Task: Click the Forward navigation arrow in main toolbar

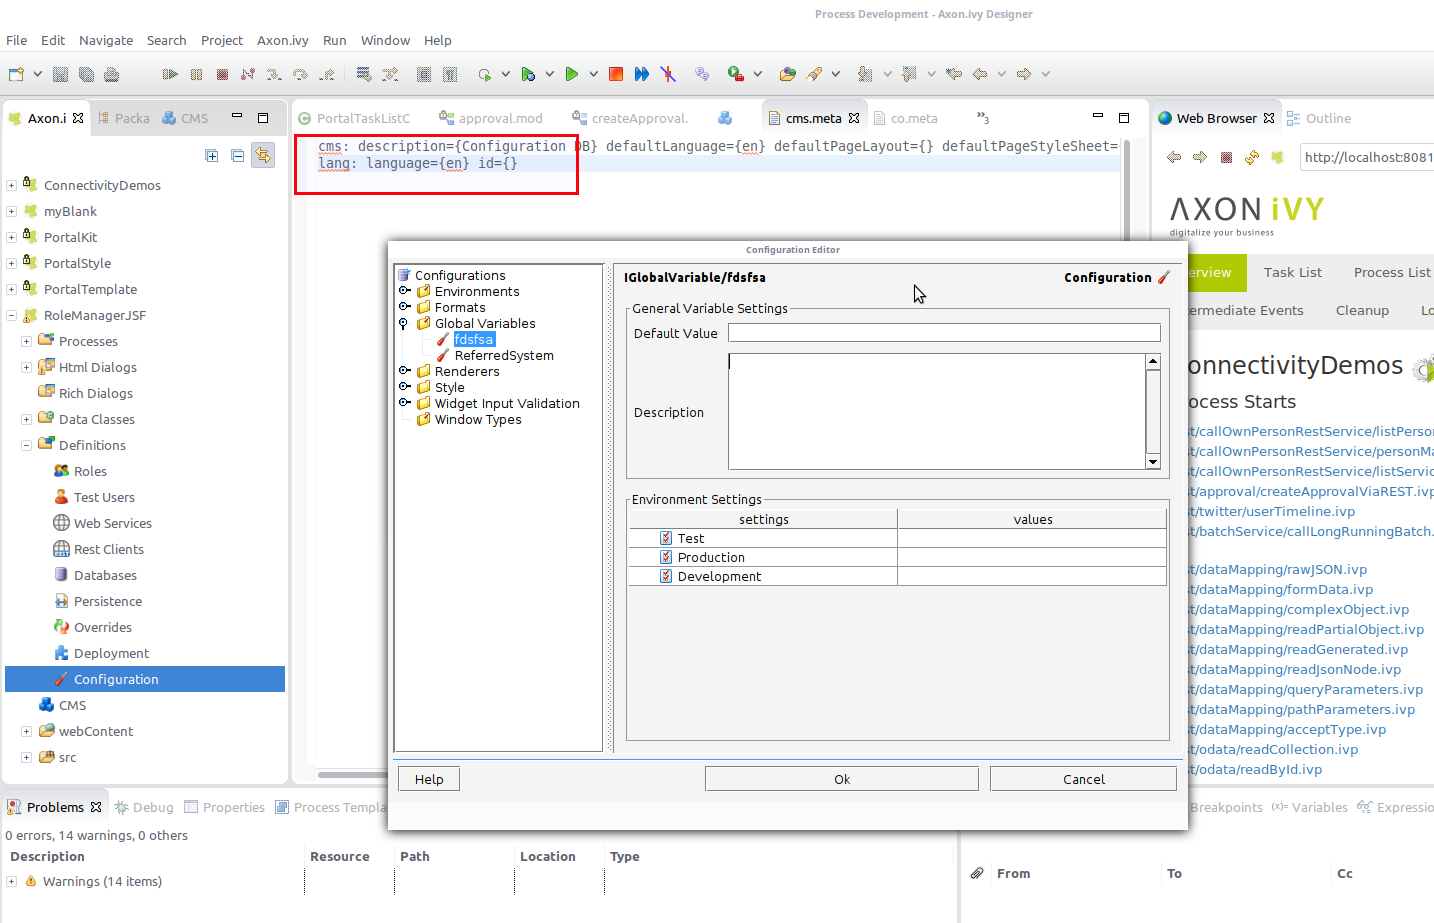Action: pos(1024,74)
